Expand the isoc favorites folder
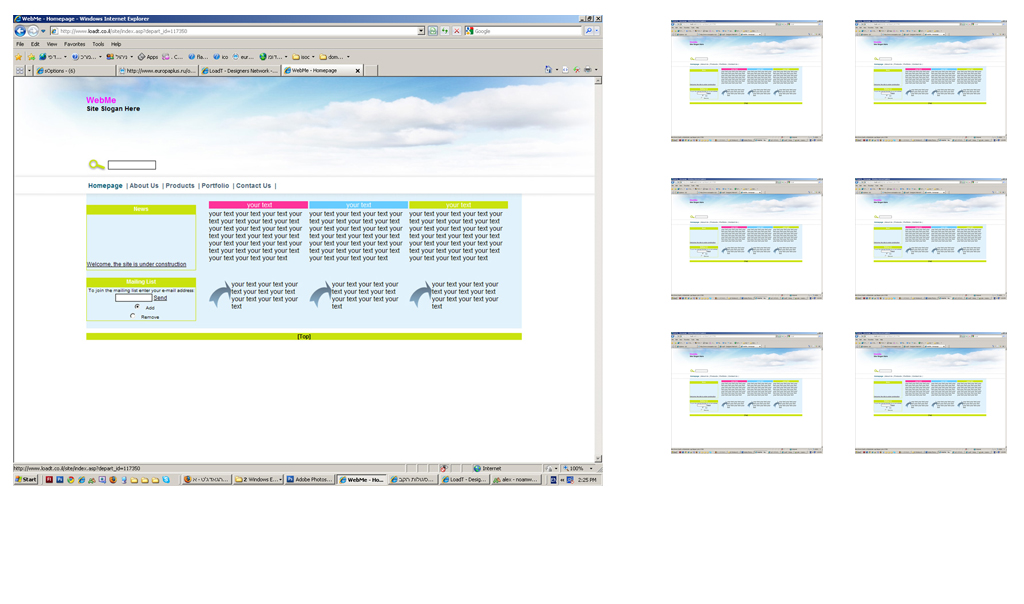 304,57
